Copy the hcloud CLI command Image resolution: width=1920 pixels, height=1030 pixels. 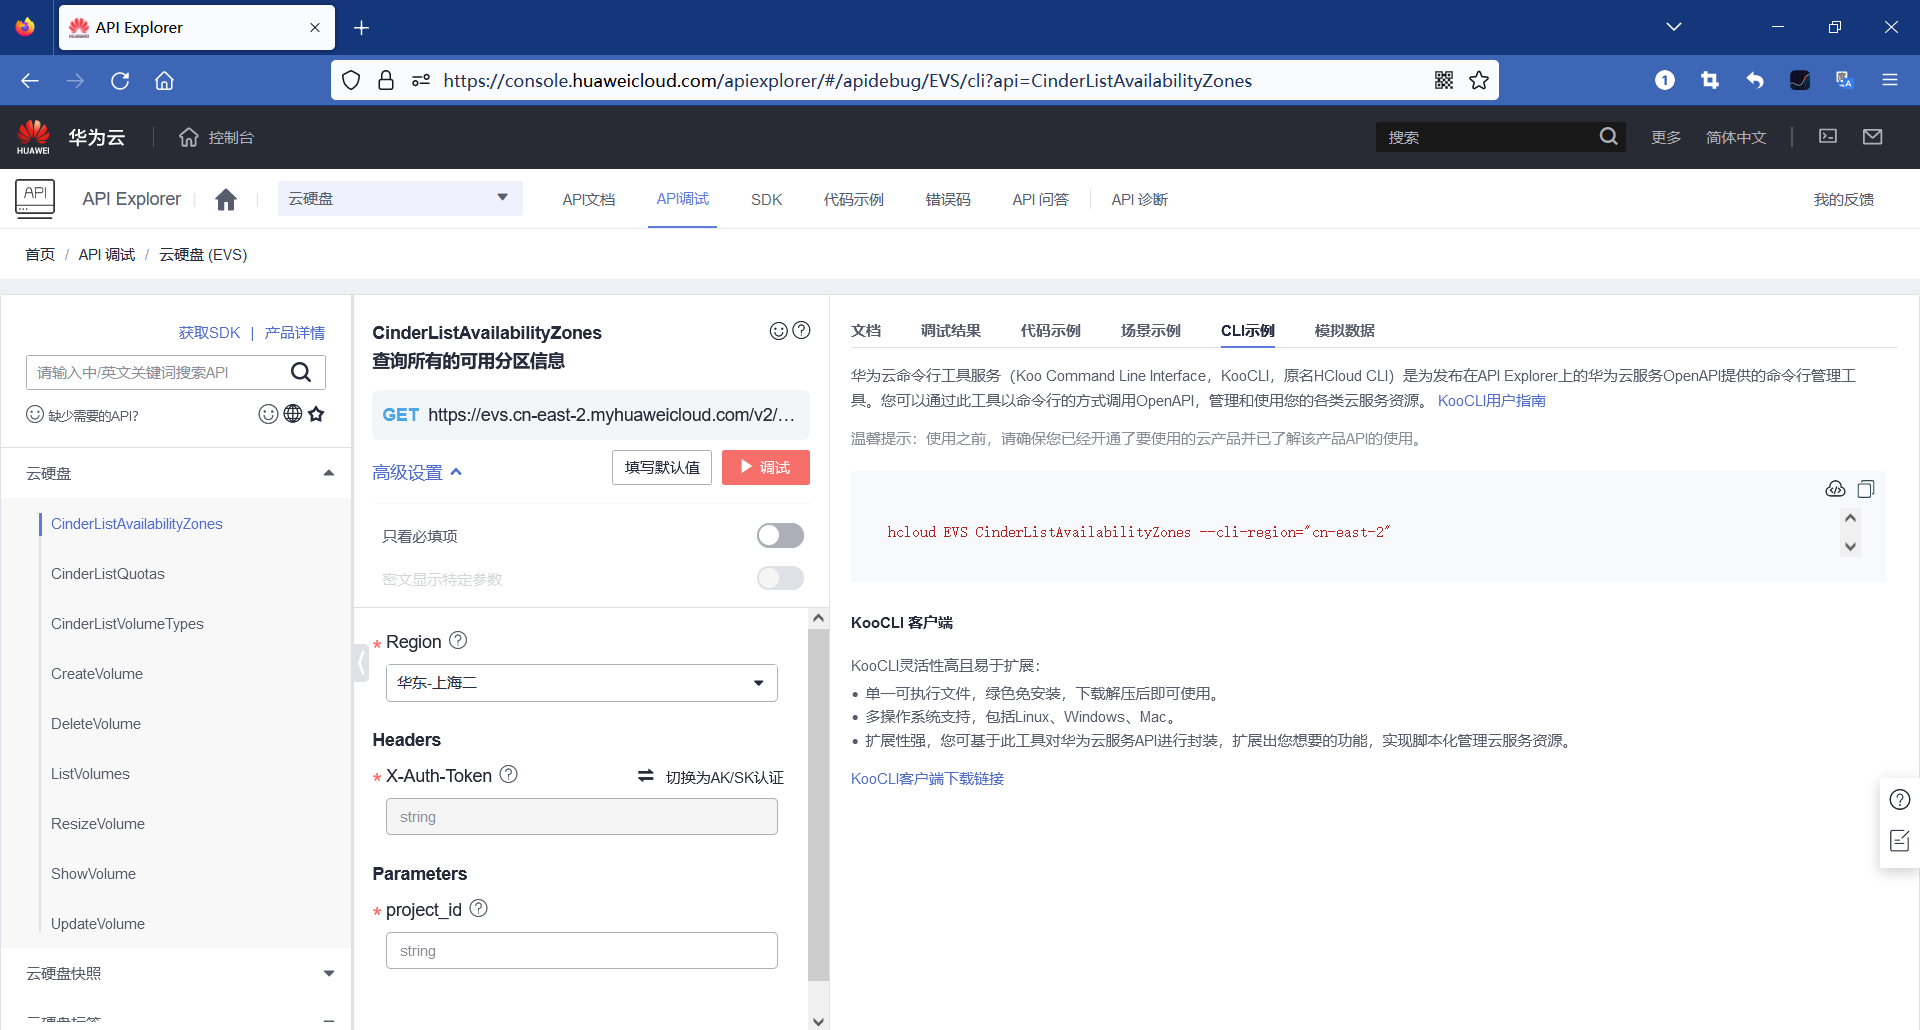pos(1866,489)
